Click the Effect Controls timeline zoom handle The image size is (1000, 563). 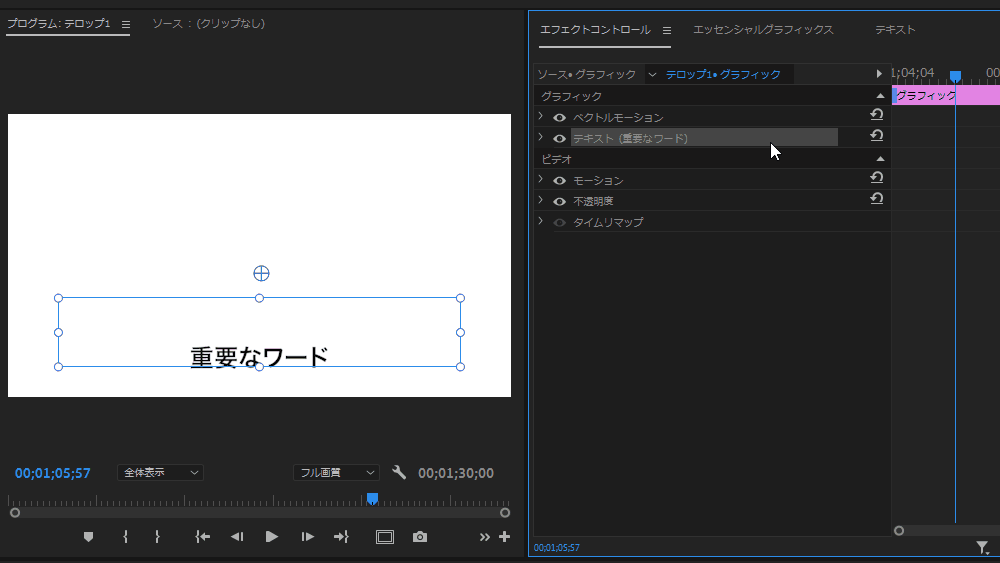[899, 530]
